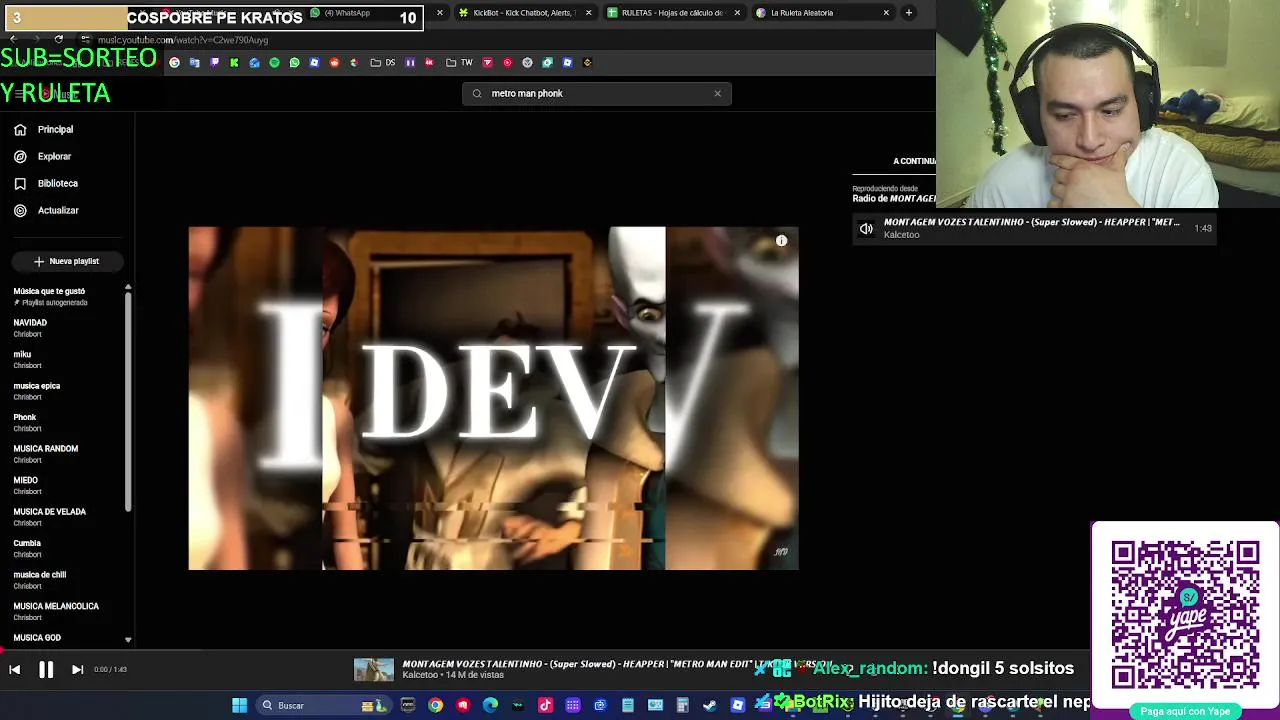Screen dimensions: 1280x720
Task: Open the video info icon on player
Action: pyautogui.click(x=781, y=241)
